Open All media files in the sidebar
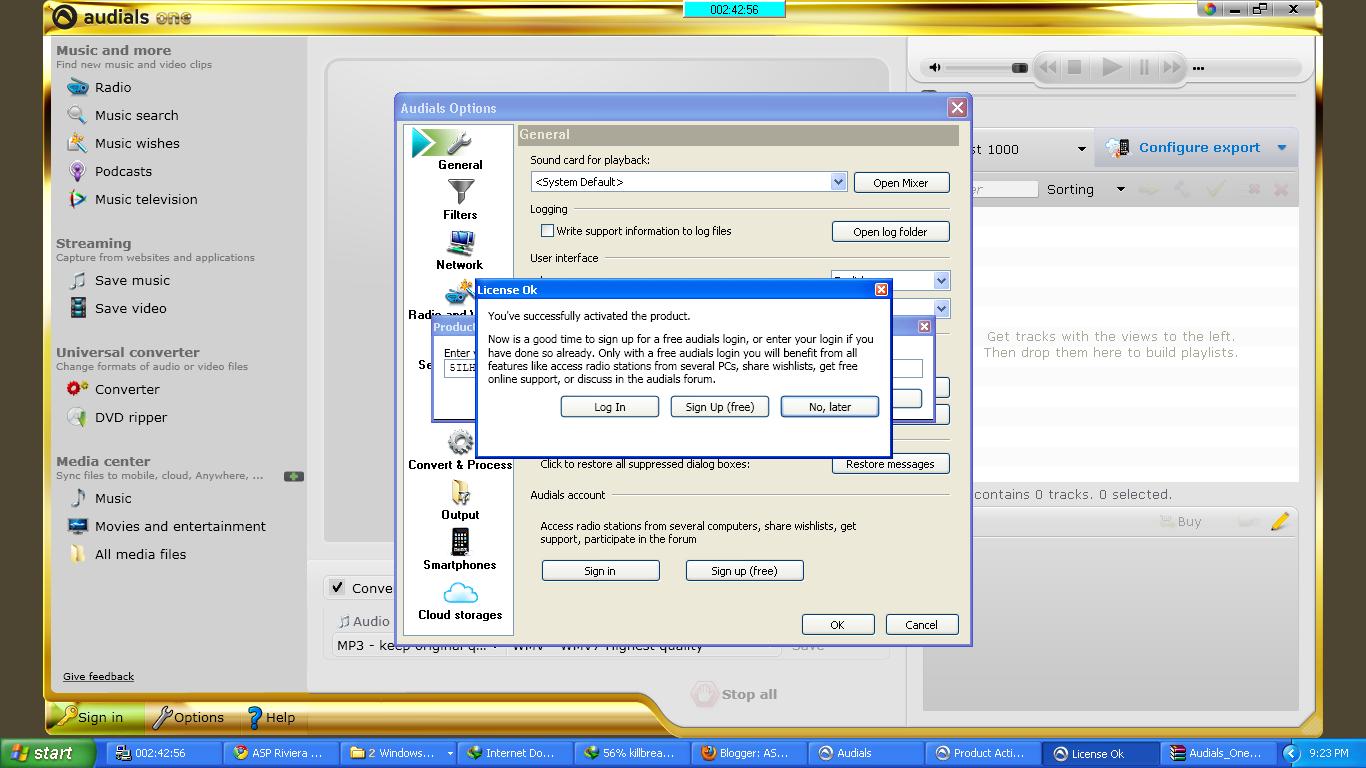This screenshot has width=1366, height=768. point(126,554)
